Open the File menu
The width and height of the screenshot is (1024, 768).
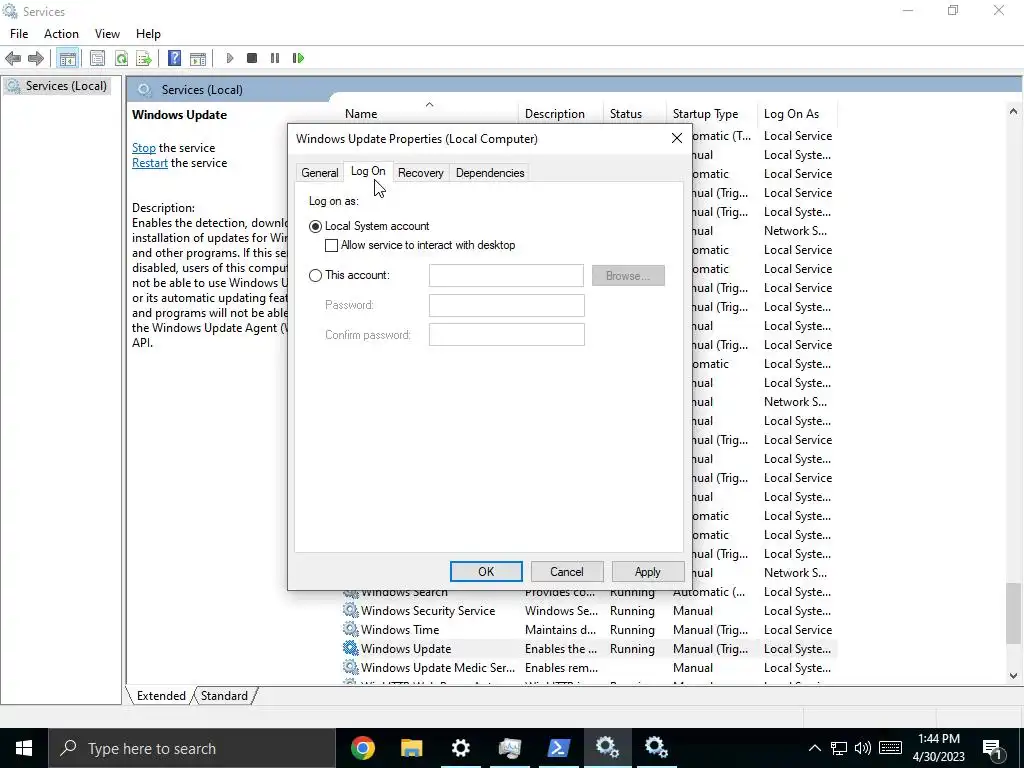point(19,34)
